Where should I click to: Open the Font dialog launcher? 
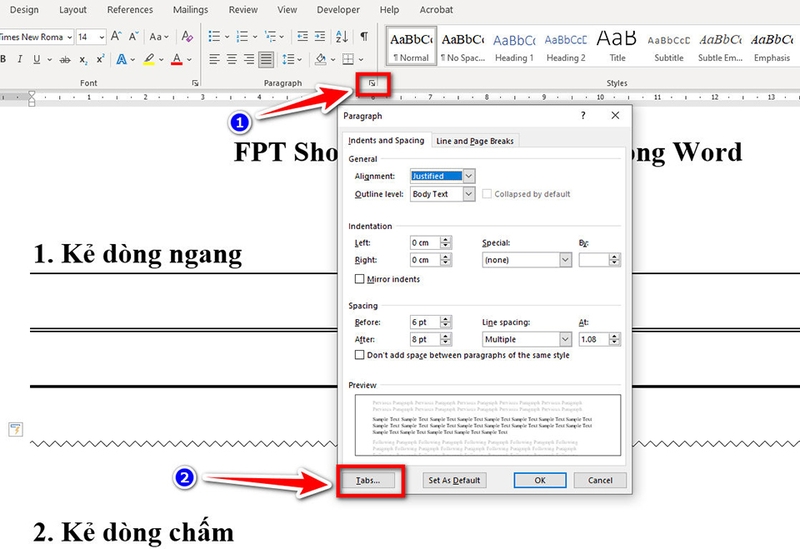click(195, 83)
